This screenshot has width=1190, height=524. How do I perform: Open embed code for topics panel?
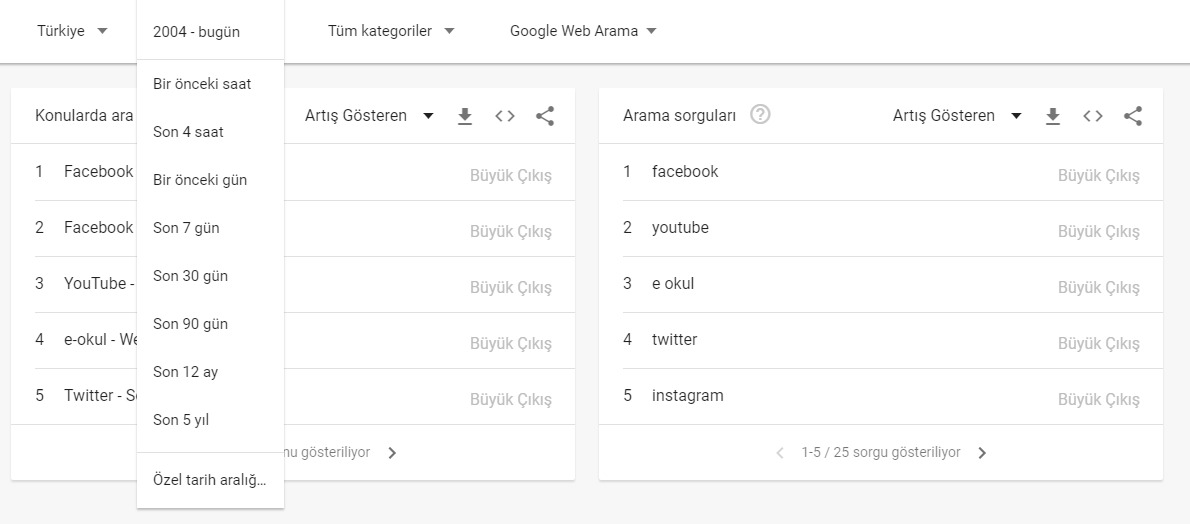(x=505, y=116)
